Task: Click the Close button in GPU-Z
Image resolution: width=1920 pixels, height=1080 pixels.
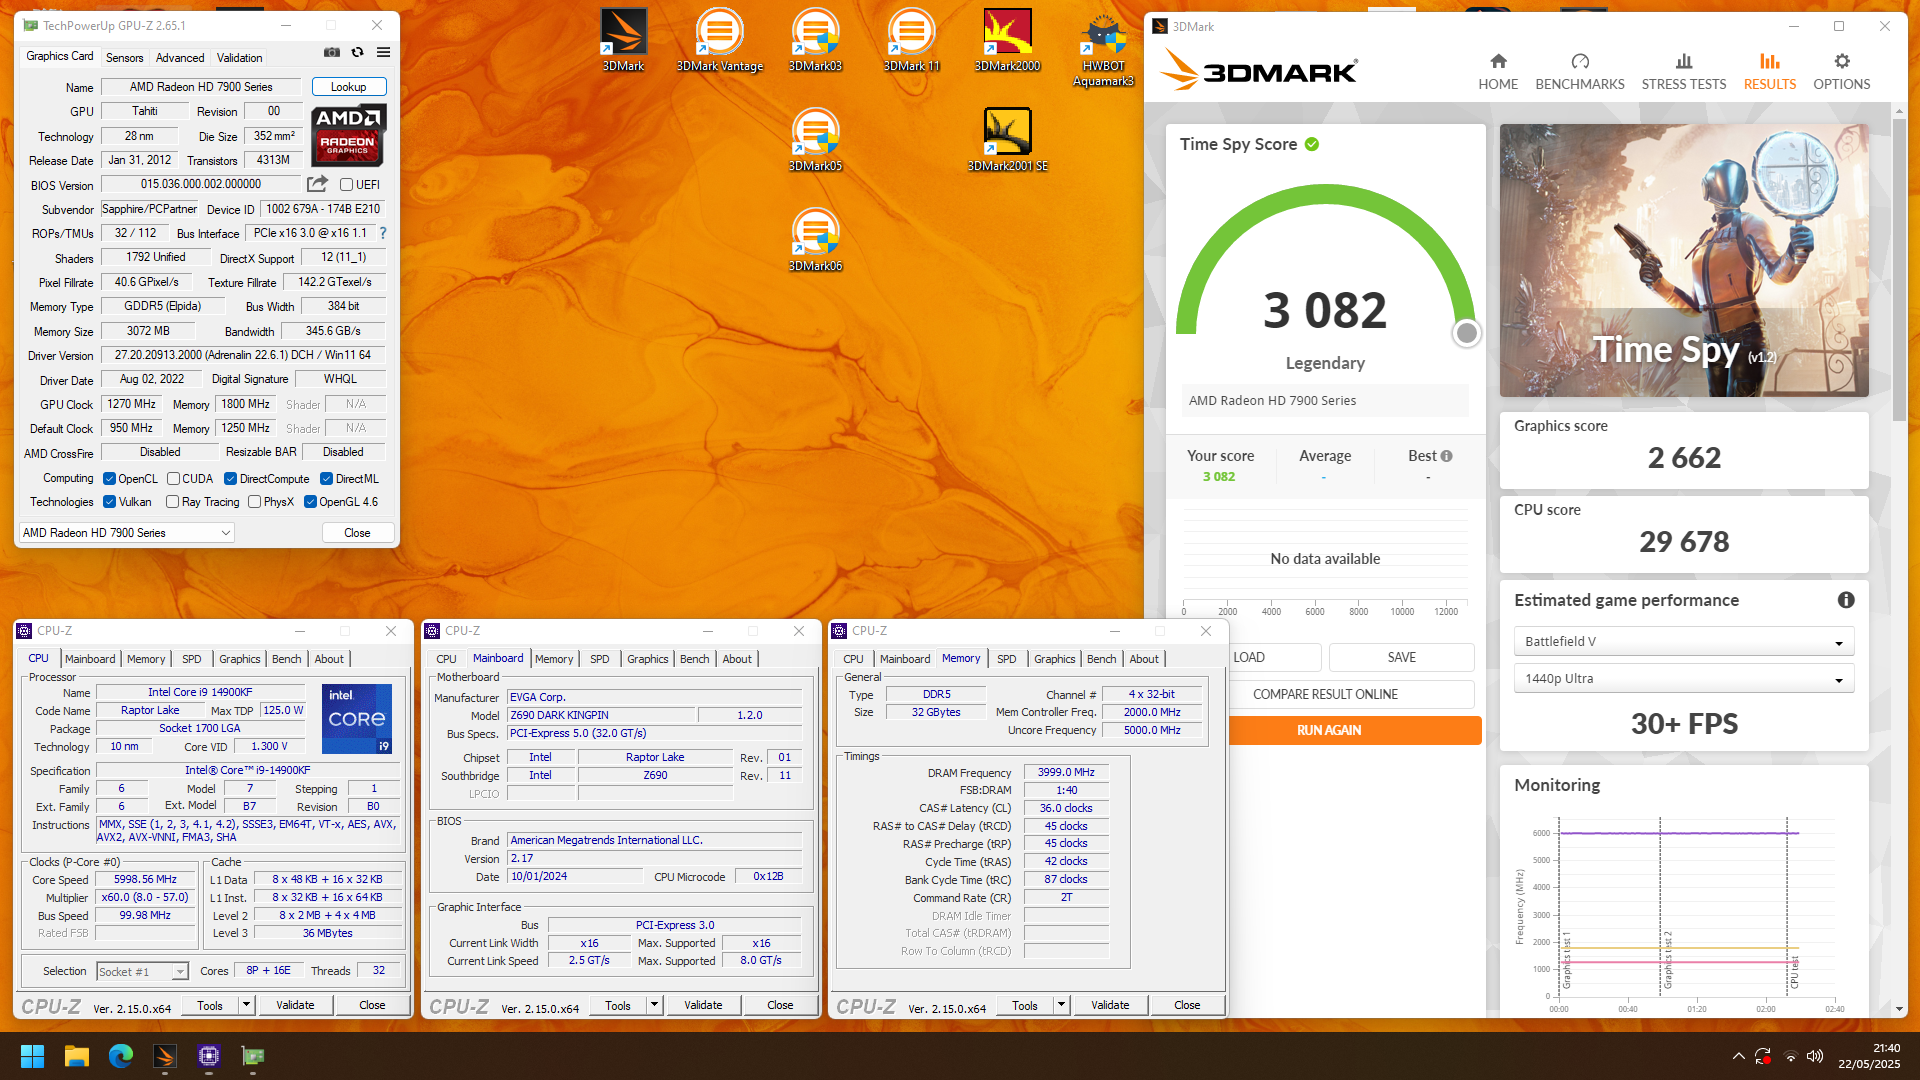Action: pyautogui.click(x=357, y=533)
